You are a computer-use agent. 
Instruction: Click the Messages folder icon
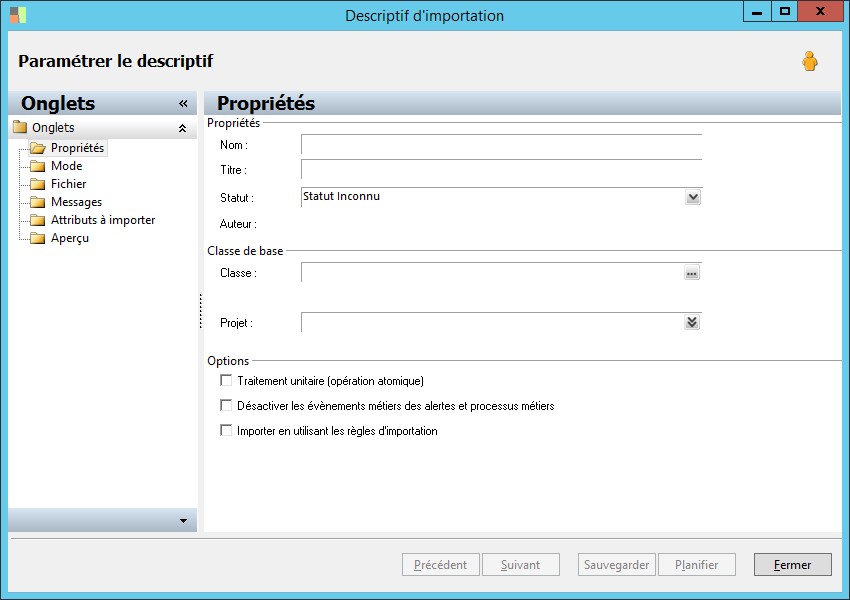pos(38,202)
